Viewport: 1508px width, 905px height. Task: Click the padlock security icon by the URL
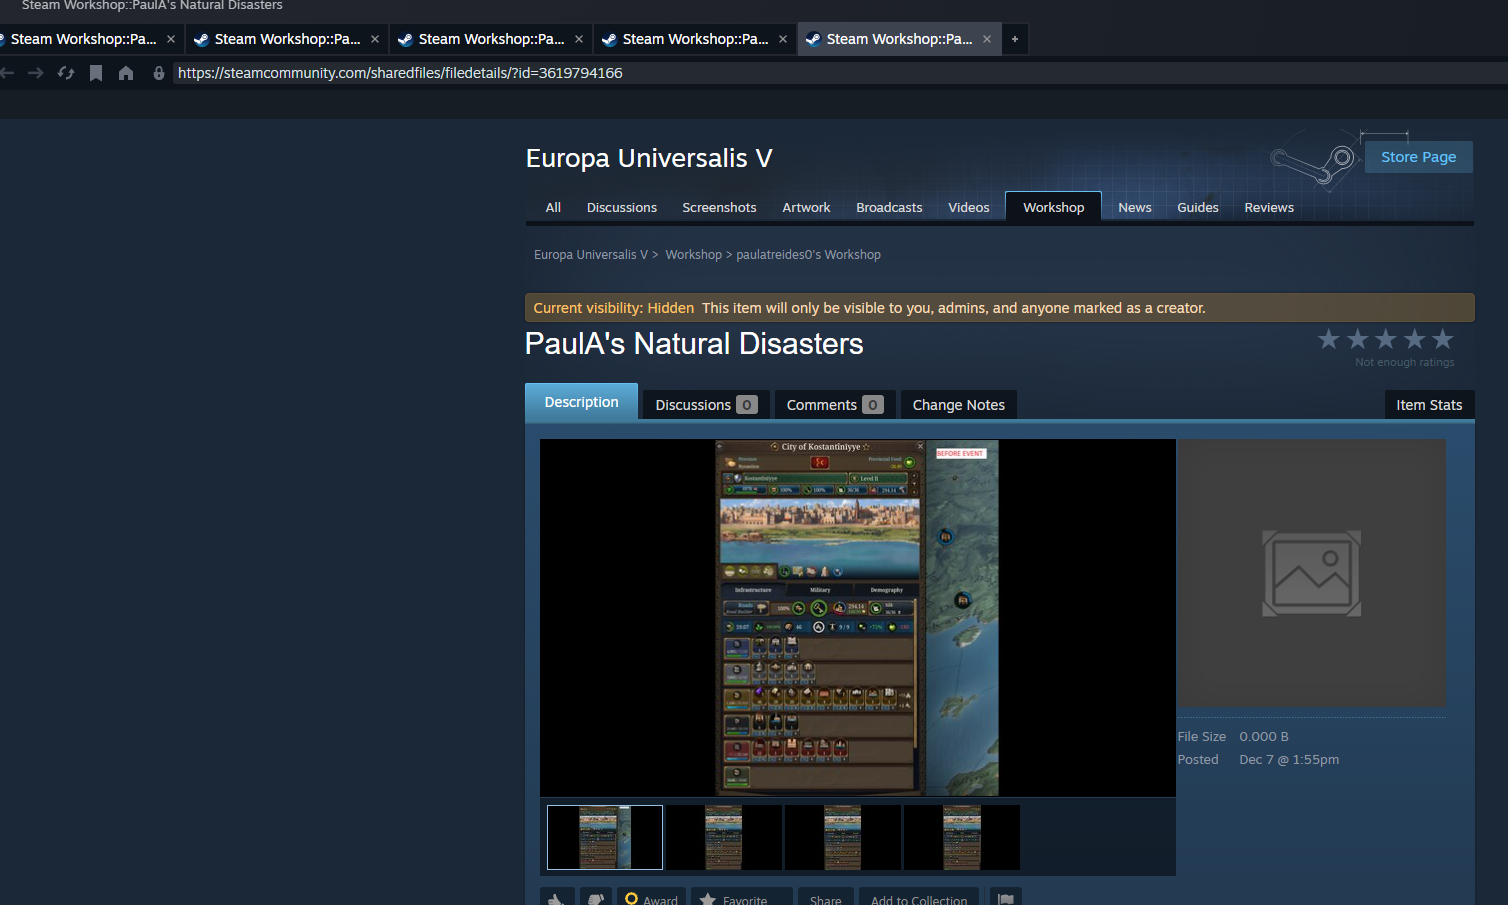[158, 73]
